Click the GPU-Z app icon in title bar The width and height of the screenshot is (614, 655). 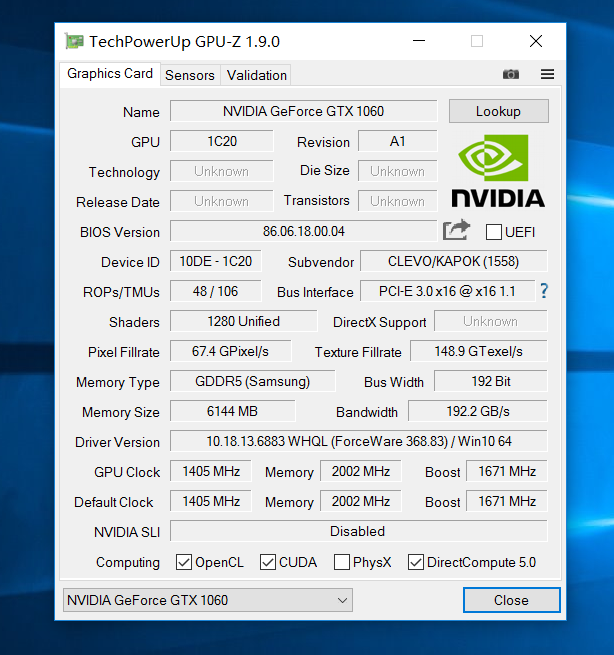(x=74, y=41)
